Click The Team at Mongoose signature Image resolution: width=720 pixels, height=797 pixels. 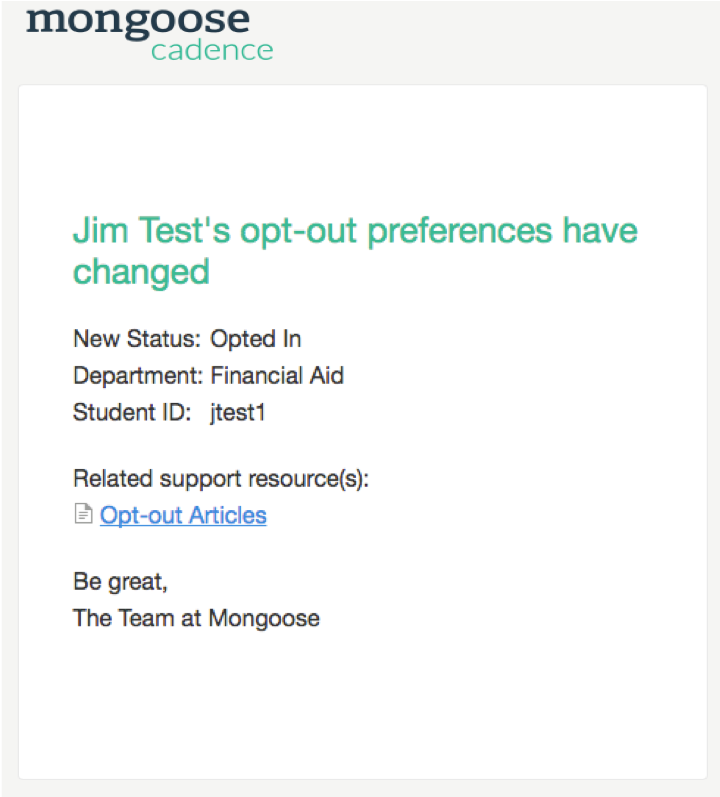click(x=196, y=618)
